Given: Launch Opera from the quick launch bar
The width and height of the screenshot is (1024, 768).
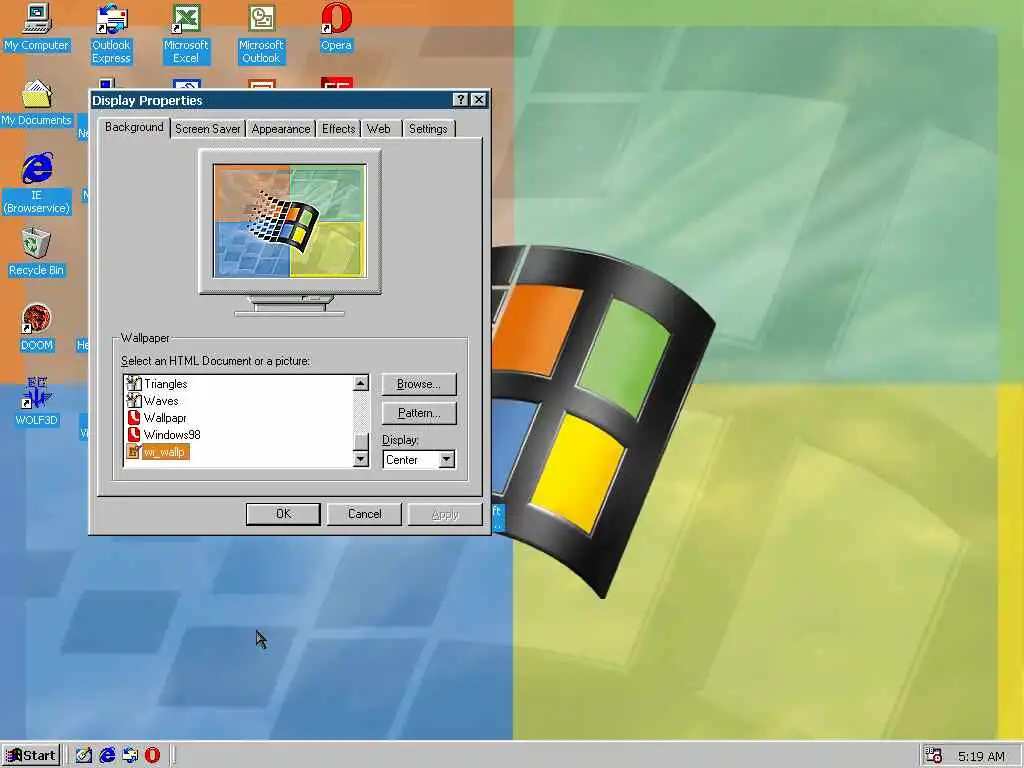Looking at the screenshot, I should point(152,755).
